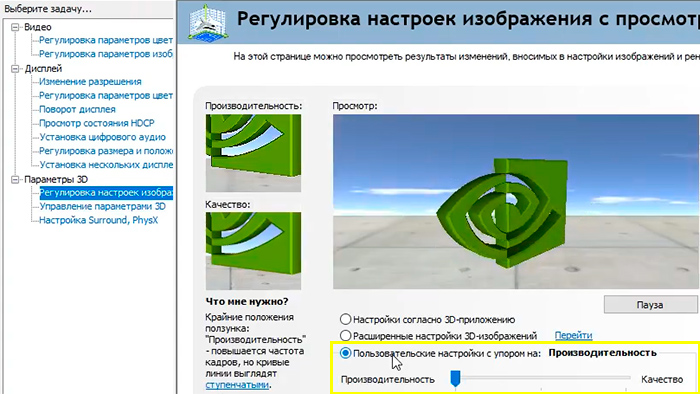The height and width of the screenshot is (394, 700).
Task: Select Настройки согласно 3D-приложению radio button
Action: click(345, 319)
